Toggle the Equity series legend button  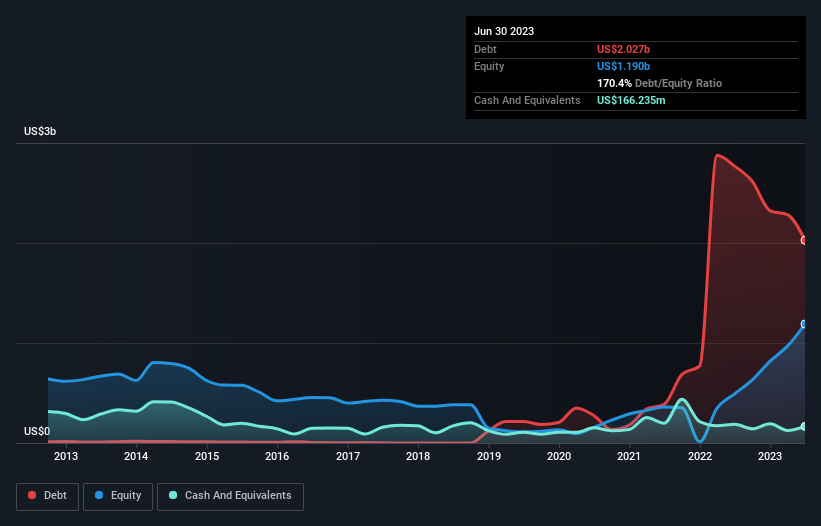118,496
